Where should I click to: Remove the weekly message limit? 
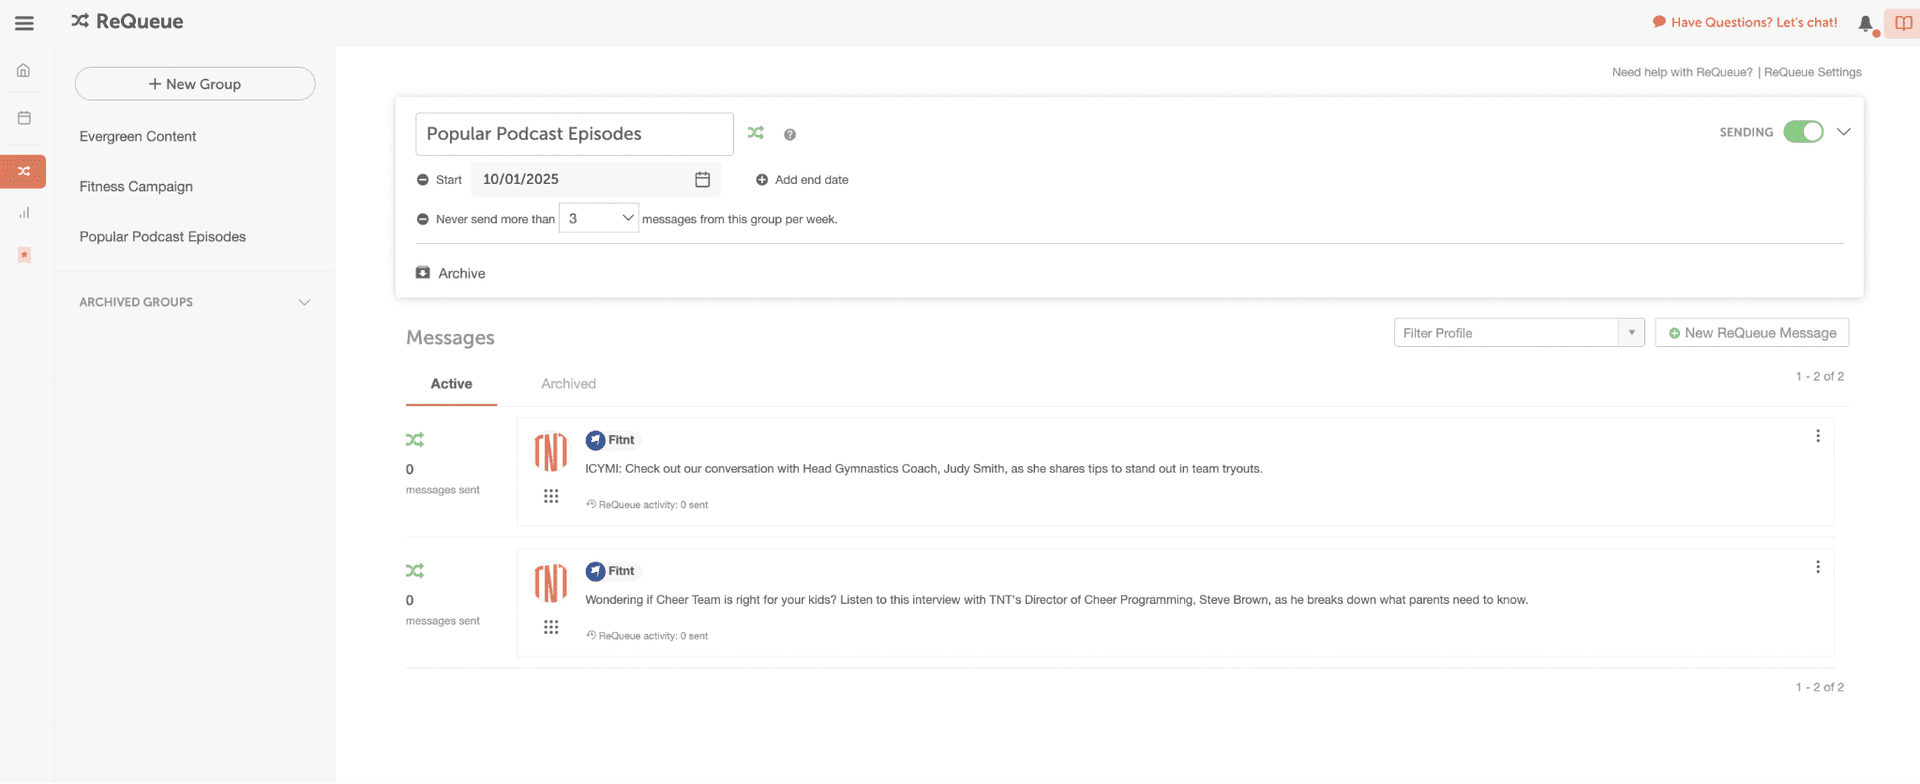[423, 219]
